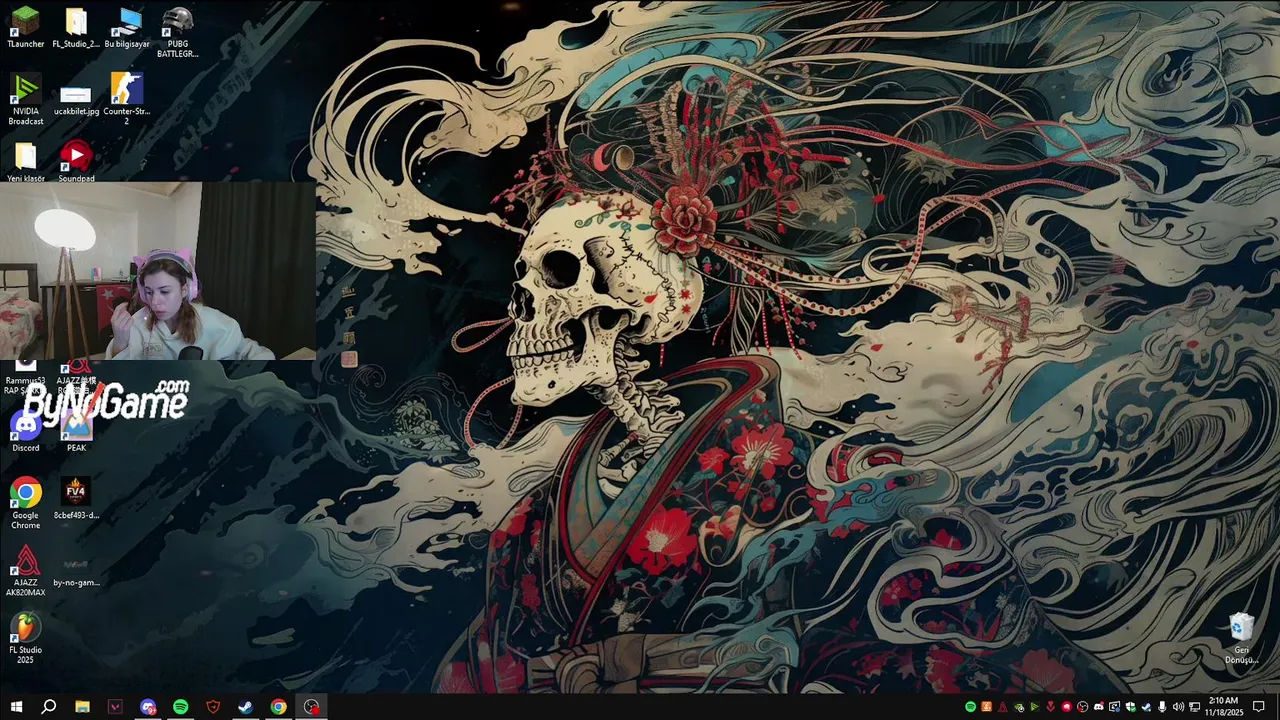Click the microphone tray icon
Viewport: 1280px width, 720px height.
1162,707
